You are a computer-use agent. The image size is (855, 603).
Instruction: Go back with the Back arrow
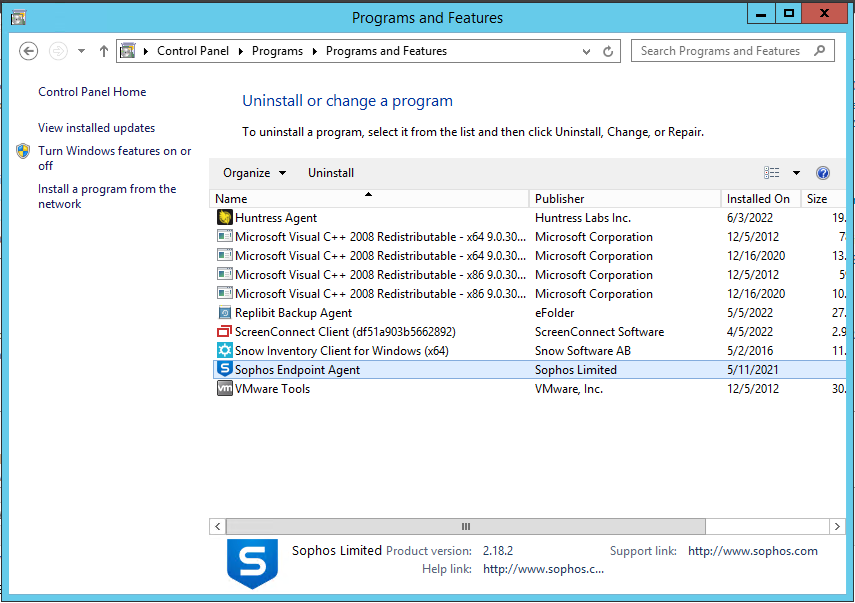(x=28, y=51)
